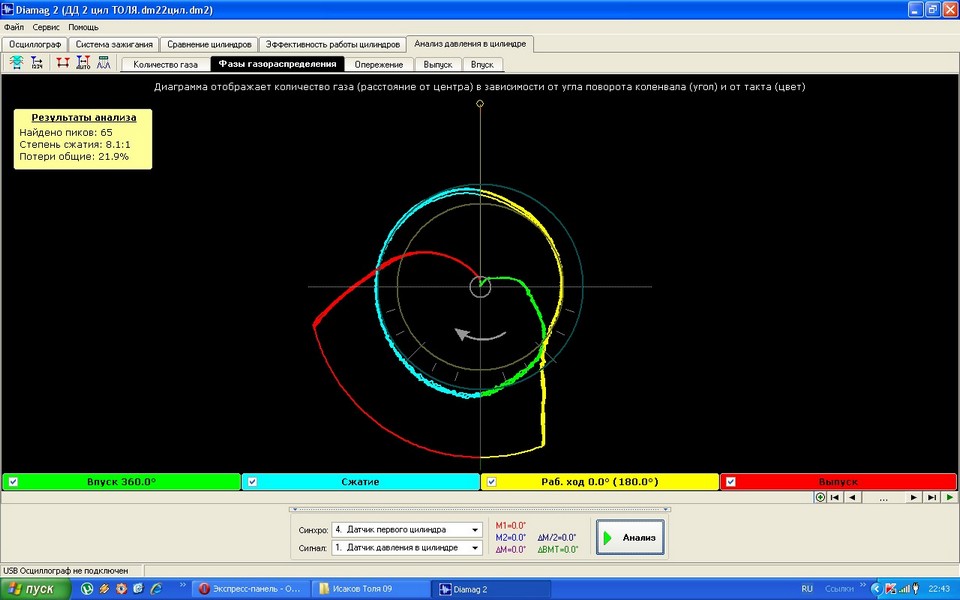Open the Выпуск sub-tab
This screenshot has width=960, height=600.
click(438, 64)
